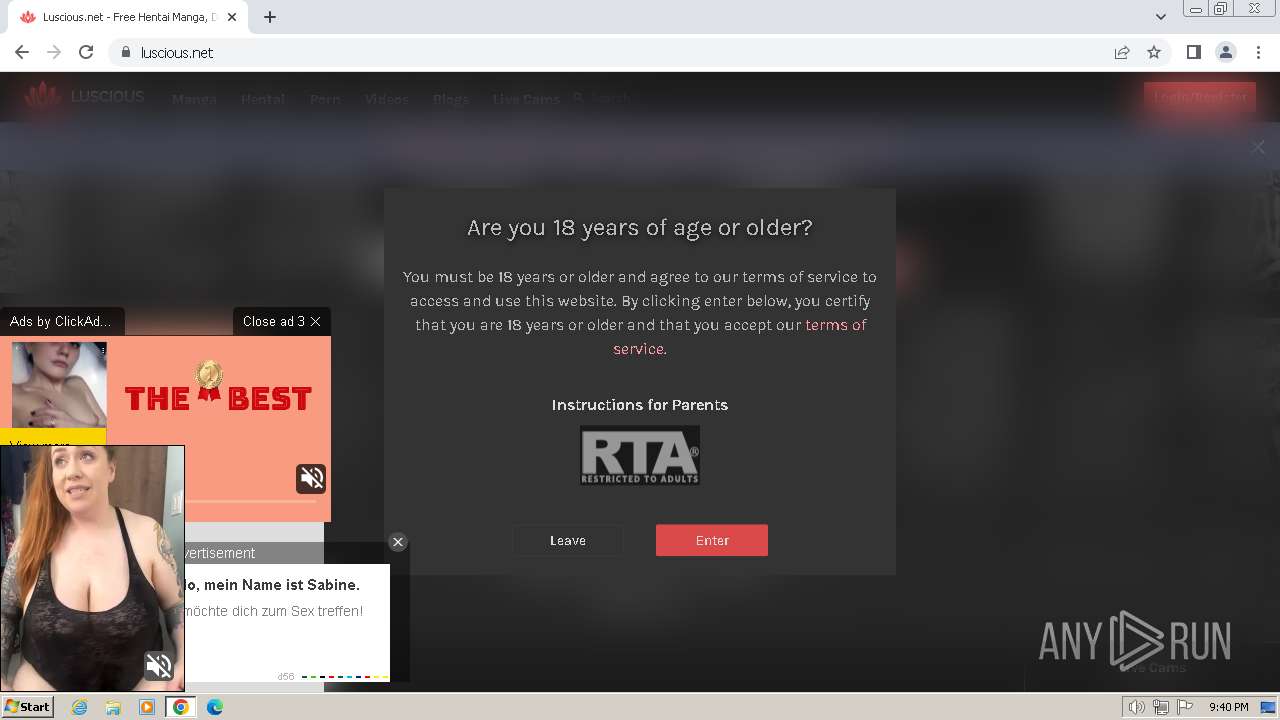Image resolution: width=1280 pixels, height=720 pixels.
Task: Click the RTA Restricted to Adults badge
Action: click(640, 456)
